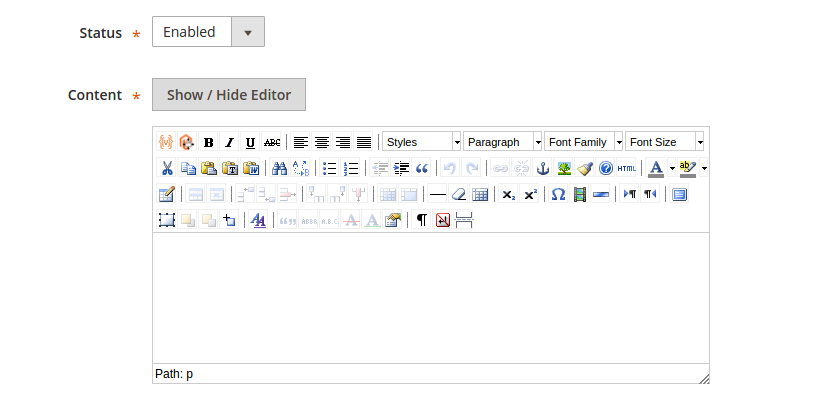The image size is (830, 412).
Task: Click the Cleanup messy code brush
Action: click(x=585, y=168)
